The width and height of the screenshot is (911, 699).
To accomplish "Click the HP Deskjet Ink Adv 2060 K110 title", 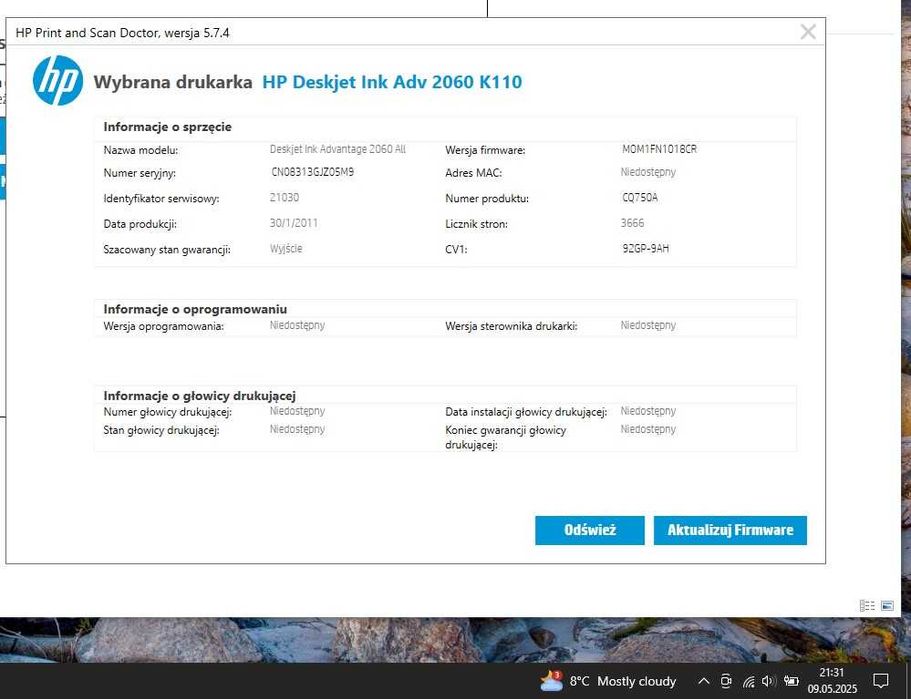I will (x=392, y=82).
